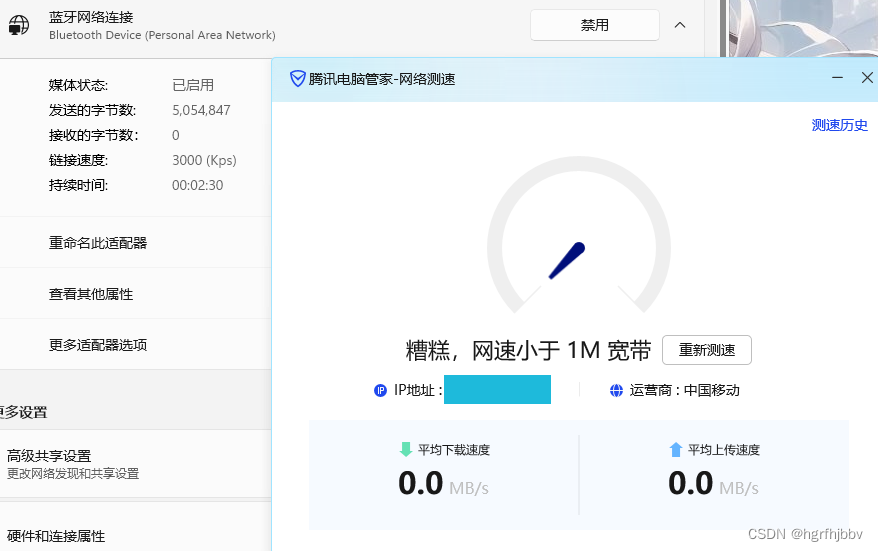Collapse the Bluetooth network connection details chevron
The width and height of the screenshot is (878, 551).
pyautogui.click(x=680, y=25)
